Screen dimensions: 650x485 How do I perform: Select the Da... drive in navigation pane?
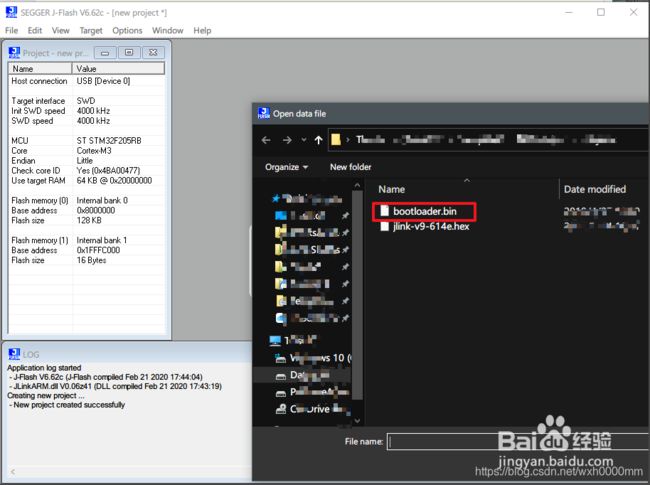click(x=303, y=375)
